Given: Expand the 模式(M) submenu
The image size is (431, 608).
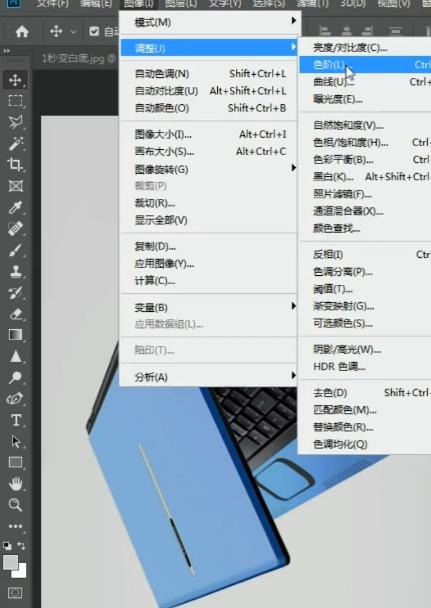Looking at the screenshot, I should 209,22.
